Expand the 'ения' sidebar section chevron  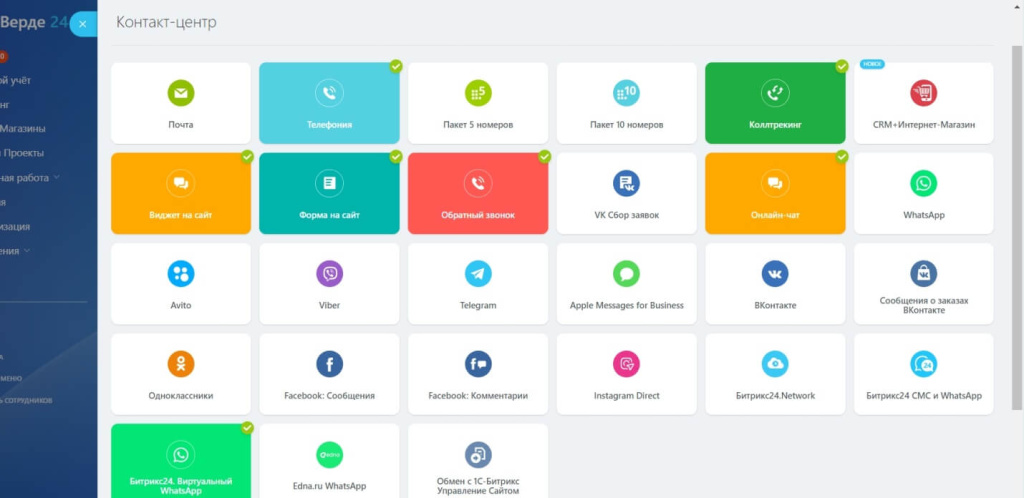[27, 251]
